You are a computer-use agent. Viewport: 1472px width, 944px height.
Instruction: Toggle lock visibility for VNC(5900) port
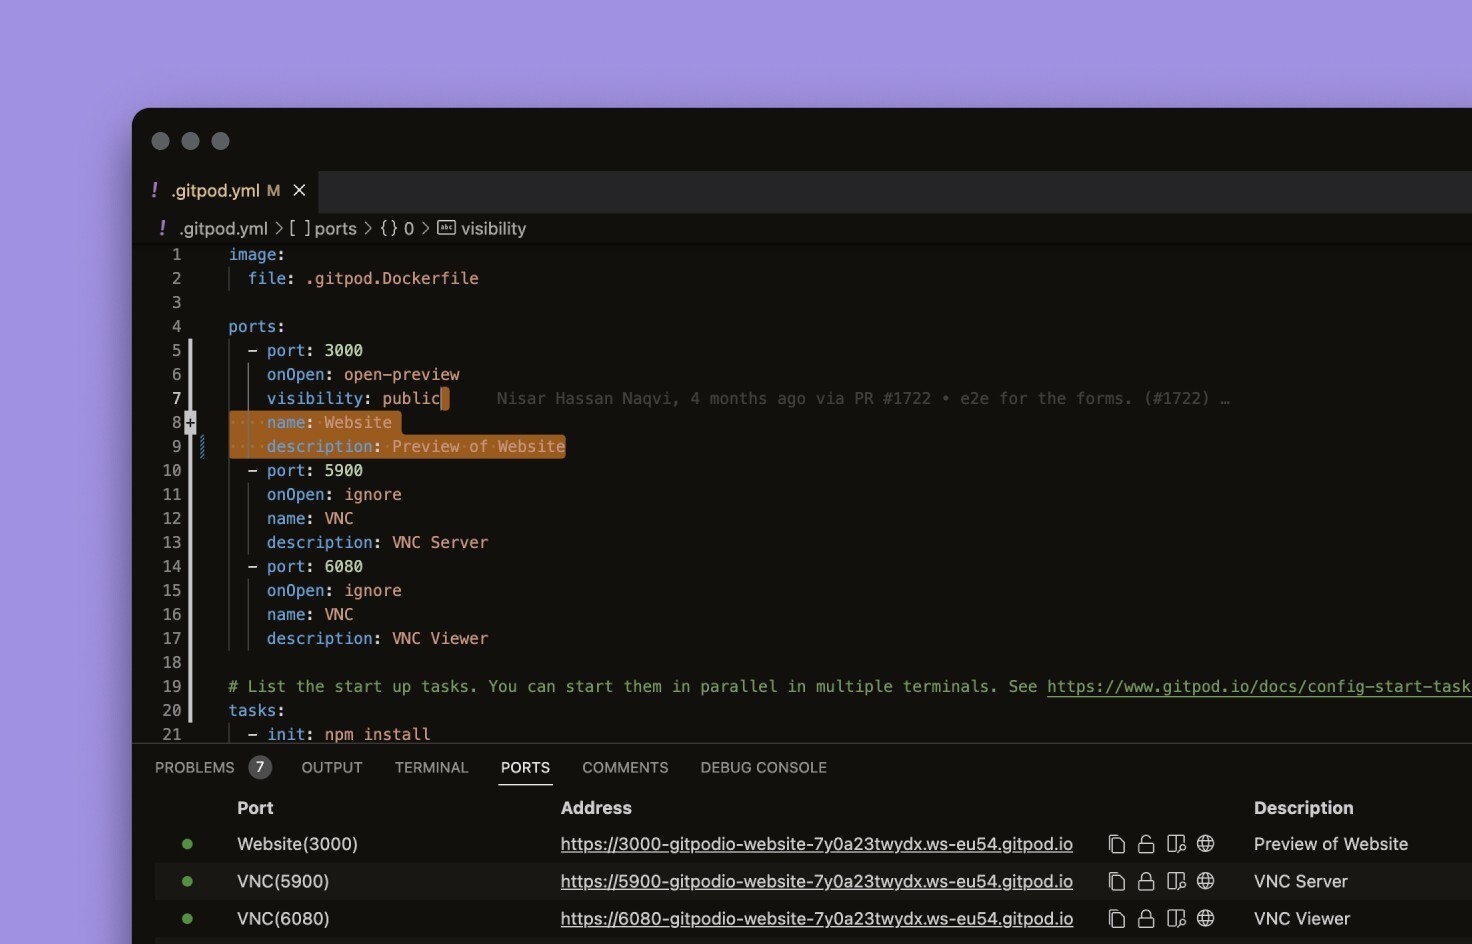point(1146,881)
